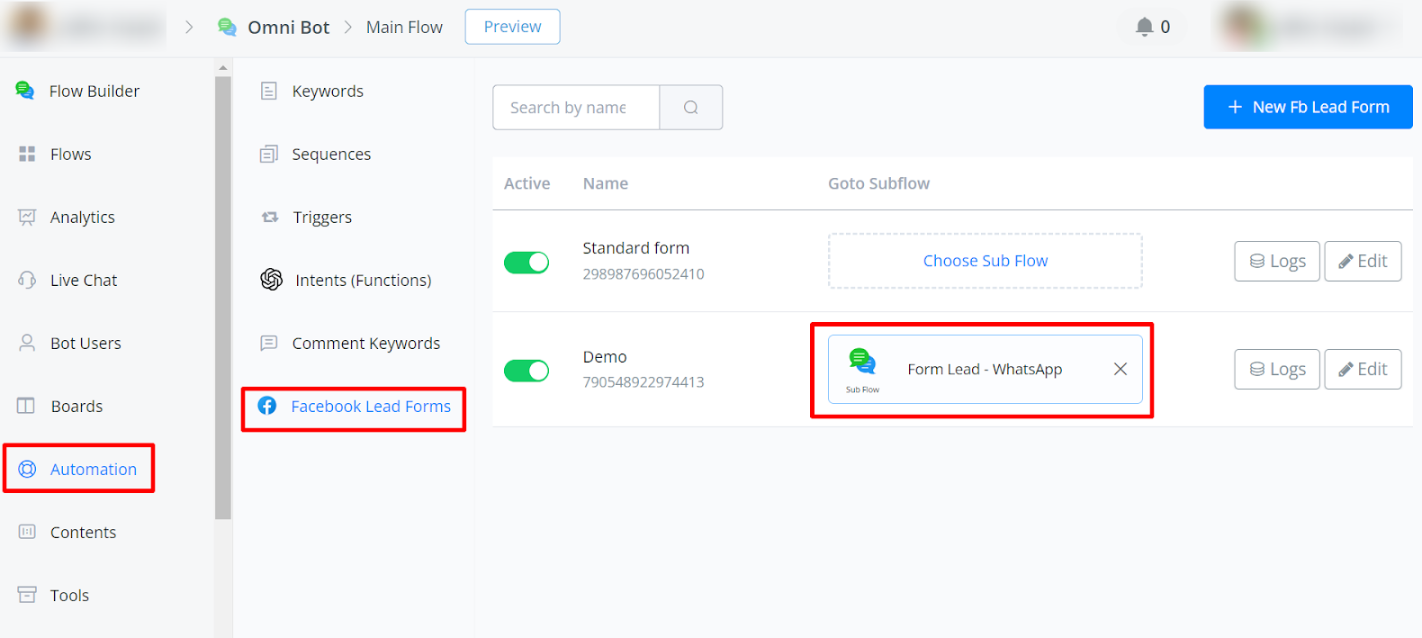Viewport: 1422px width, 638px height.
Task: Click the Live Chat headset icon
Action: click(27, 280)
